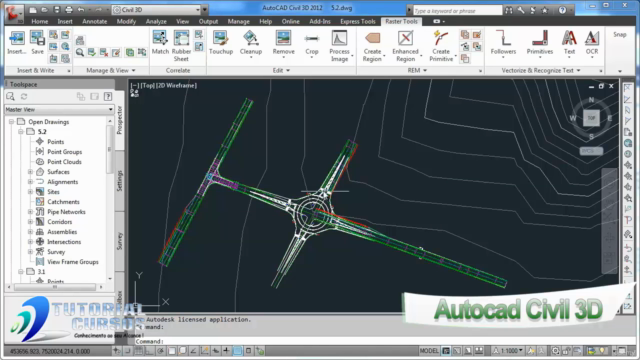
Task: Expand Vectorize & Recognize Text panel title
Action: [x=541, y=70]
